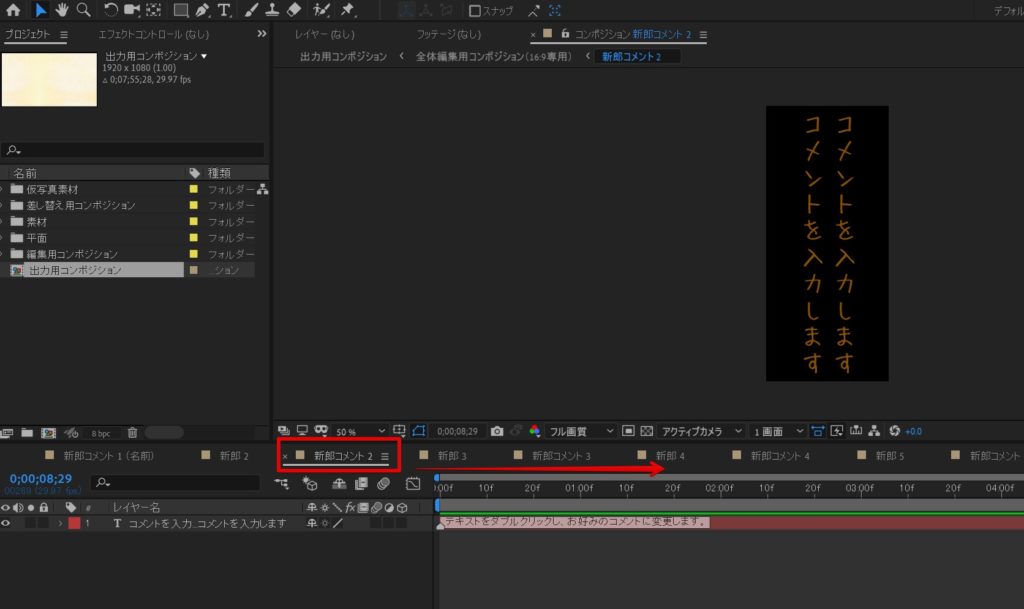1024x609 pixels.
Task: Enable the スナップ snapping checkbox
Action: pyautogui.click(x=476, y=11)
